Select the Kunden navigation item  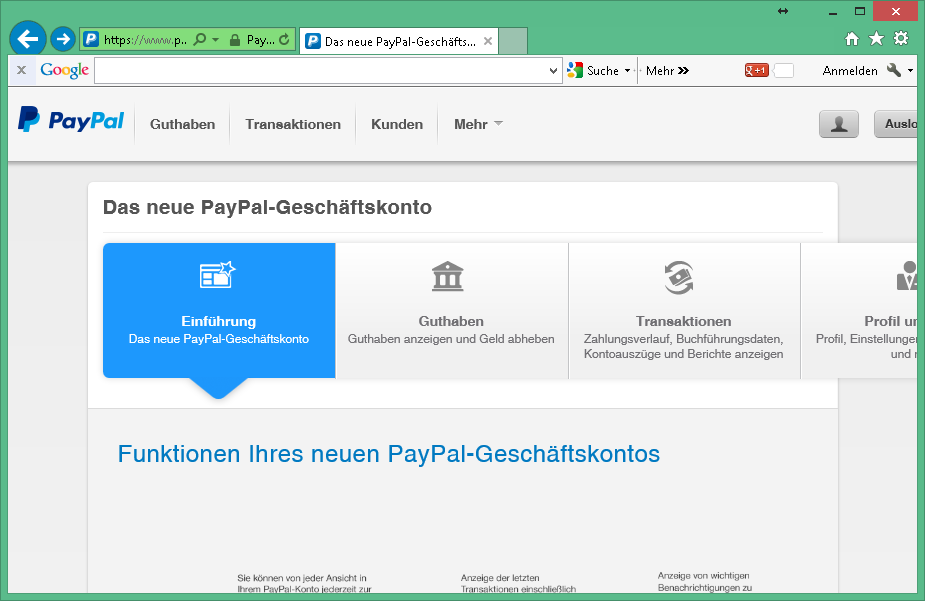[397, 124]
